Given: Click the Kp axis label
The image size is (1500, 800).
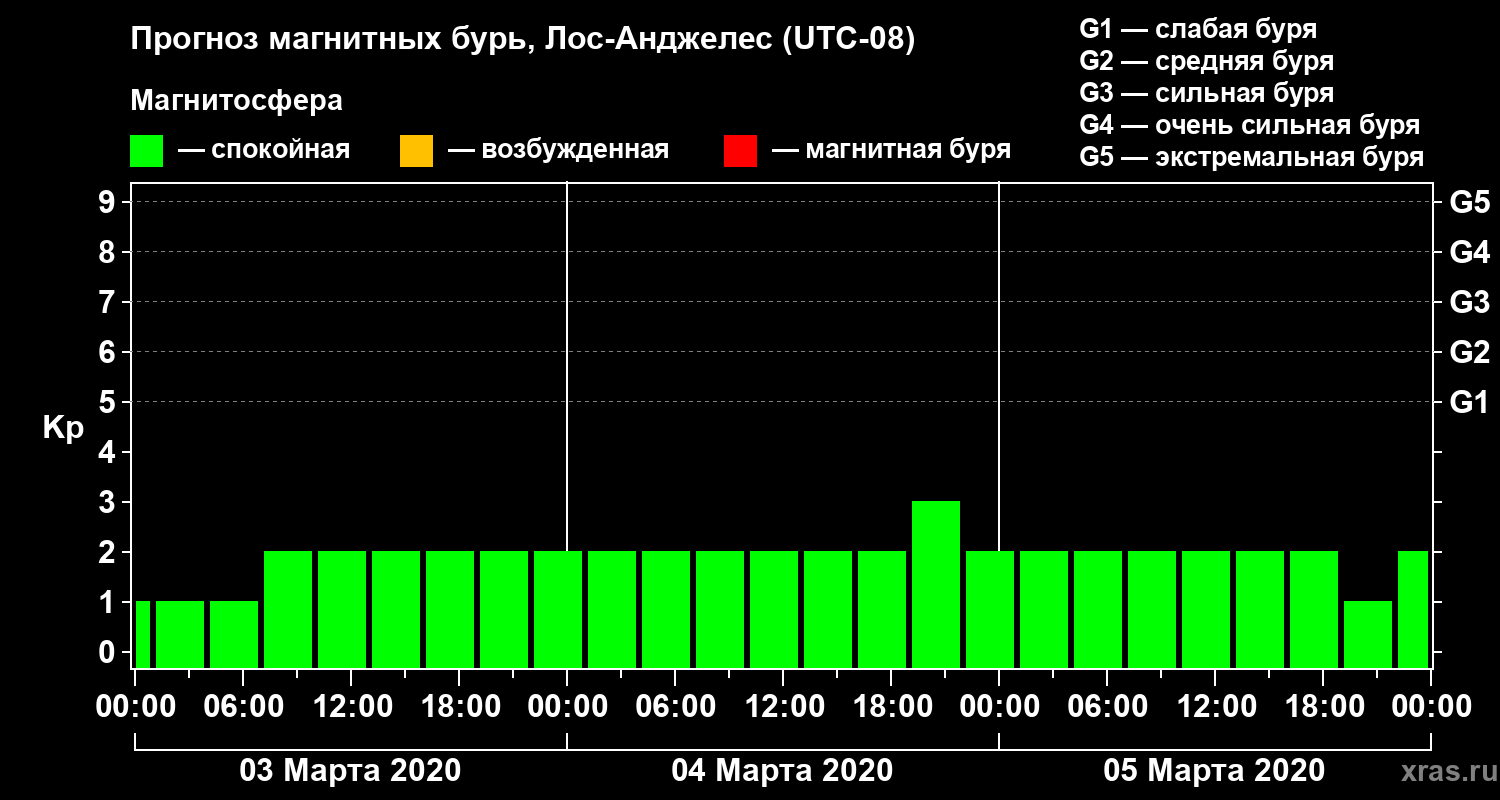Looking at the screenshot, I should (x=63, y=428).
